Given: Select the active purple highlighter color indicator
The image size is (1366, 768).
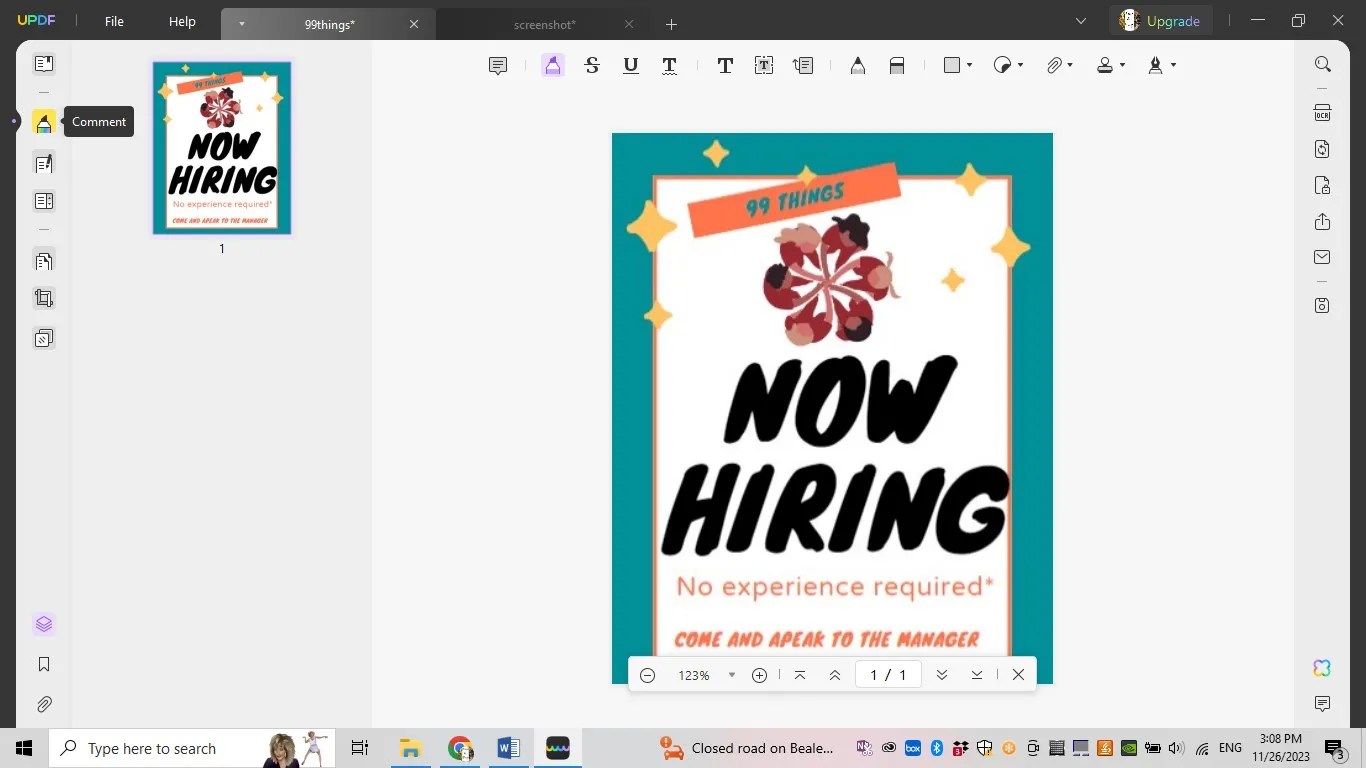Looking at the screenshot, I should click(552, 65).
